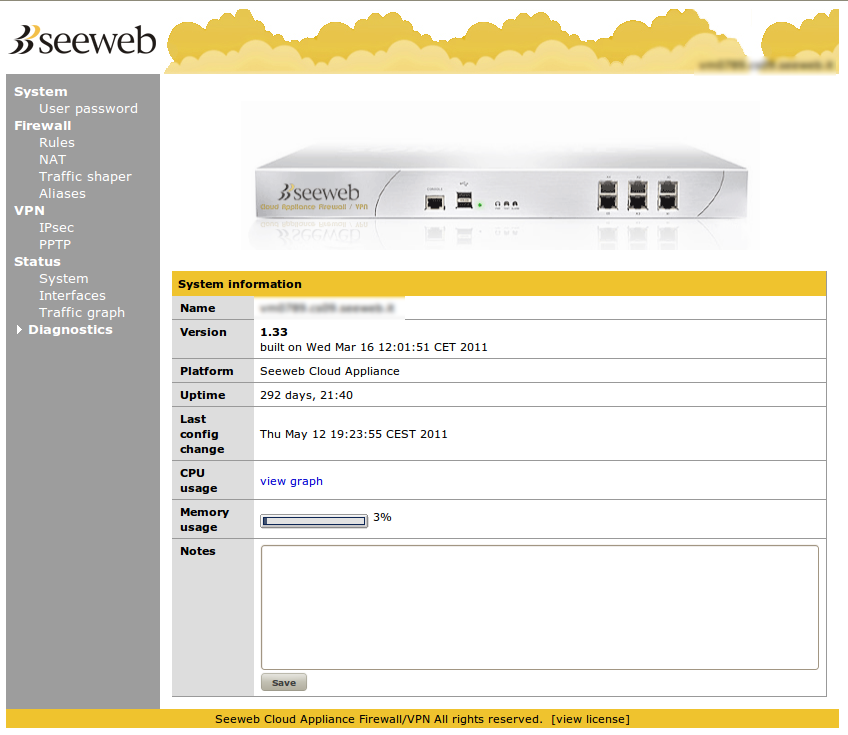848x735 pixels.
Task: Click the build date text
Action: [x=374, y=347]
